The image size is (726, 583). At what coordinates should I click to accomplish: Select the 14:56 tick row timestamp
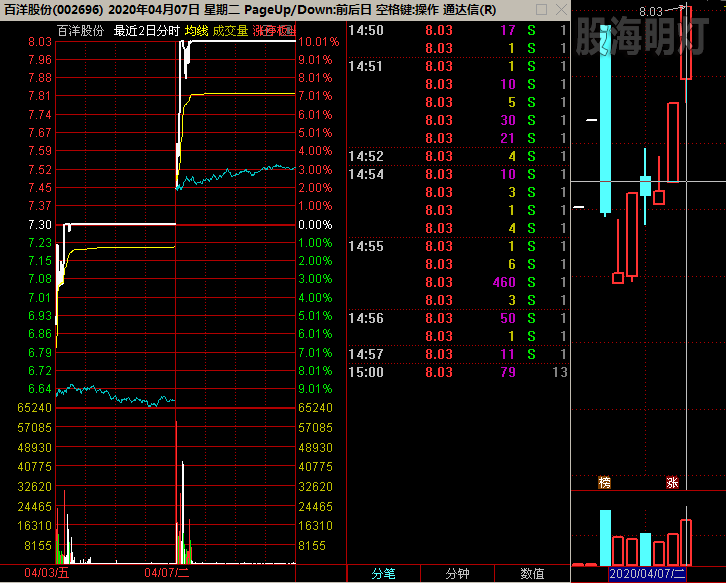pyautogui.click(x=366, y=318)
